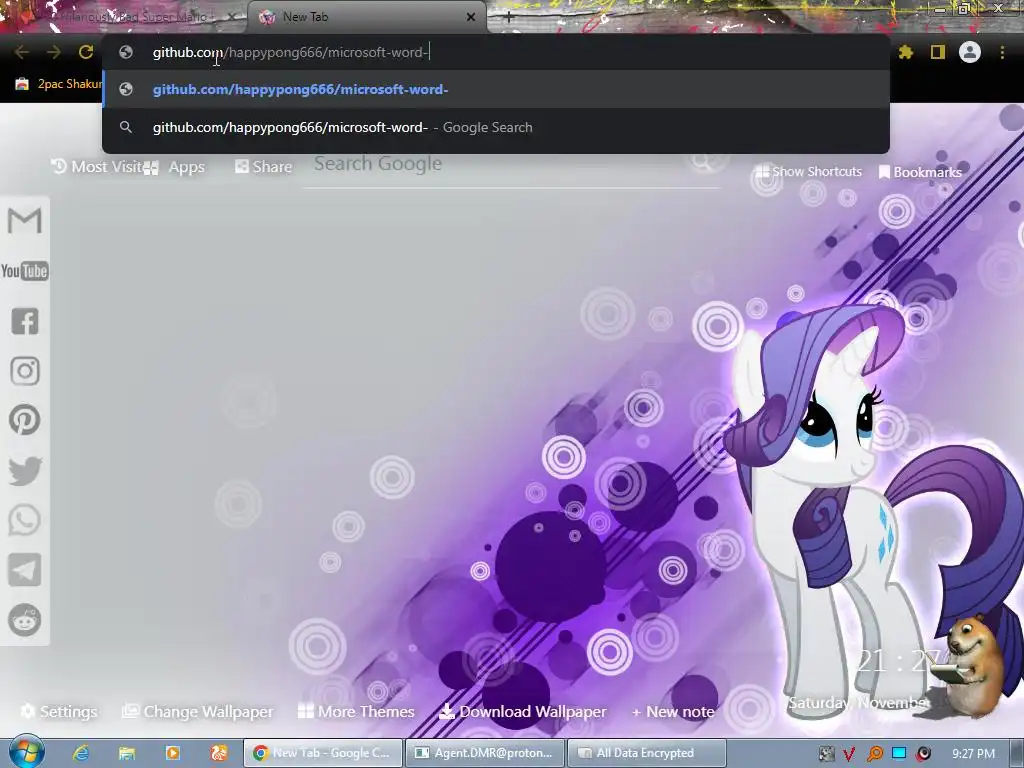Image resolution: width=1024 pixels, height=768 pixels.
Task: Open the Chrome profile avatar
Action: [x=970, y=52]
